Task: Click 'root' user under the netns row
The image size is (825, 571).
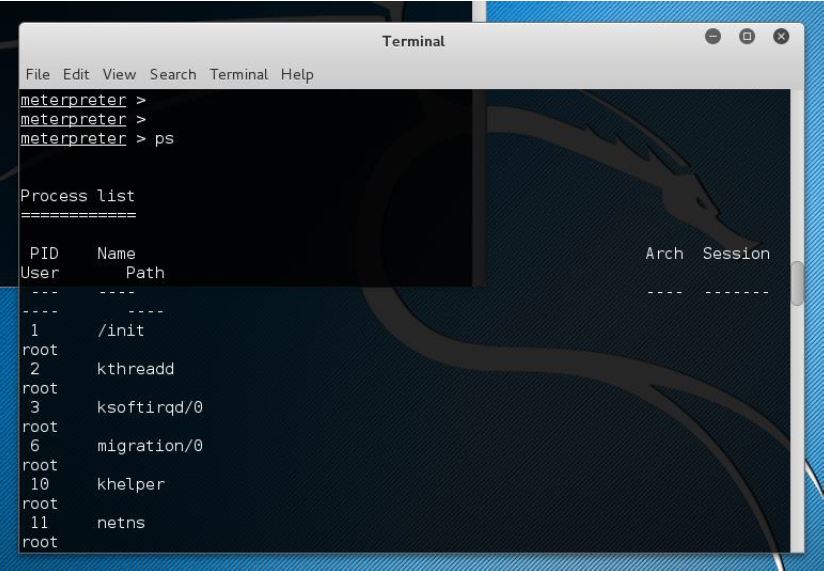Action: tap(39, 542)
